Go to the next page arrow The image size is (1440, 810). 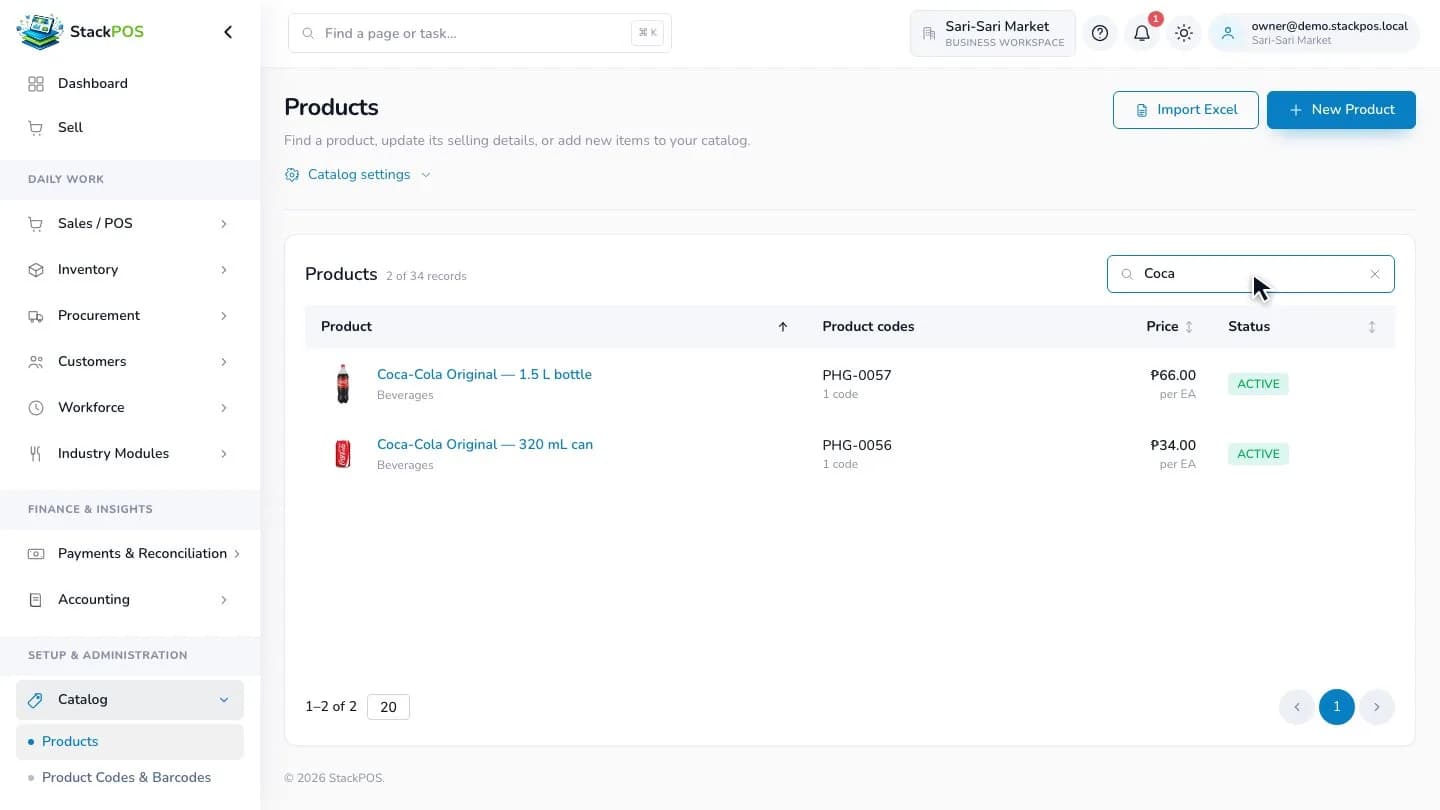[1377, 707]
